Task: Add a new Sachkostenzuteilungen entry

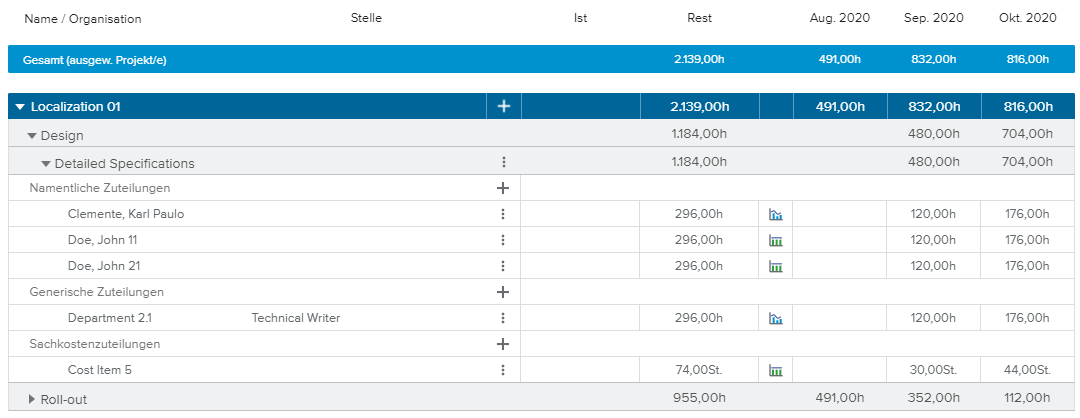Action: pos(503,344)
